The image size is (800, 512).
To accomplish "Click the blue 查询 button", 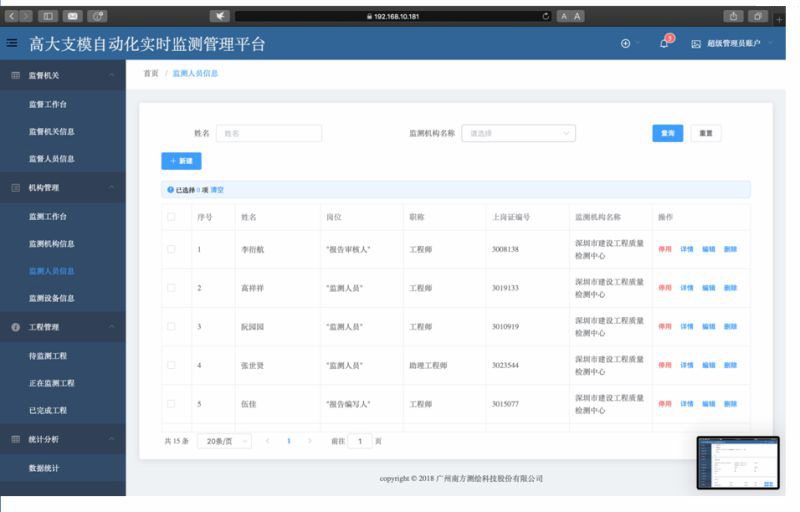I will (667, 133).
